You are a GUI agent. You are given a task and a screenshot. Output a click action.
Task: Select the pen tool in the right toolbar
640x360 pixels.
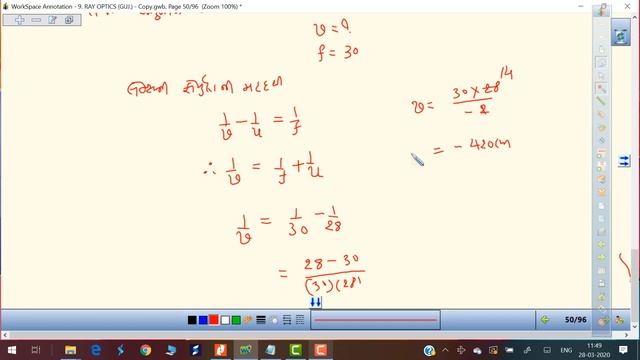(601, 89)
